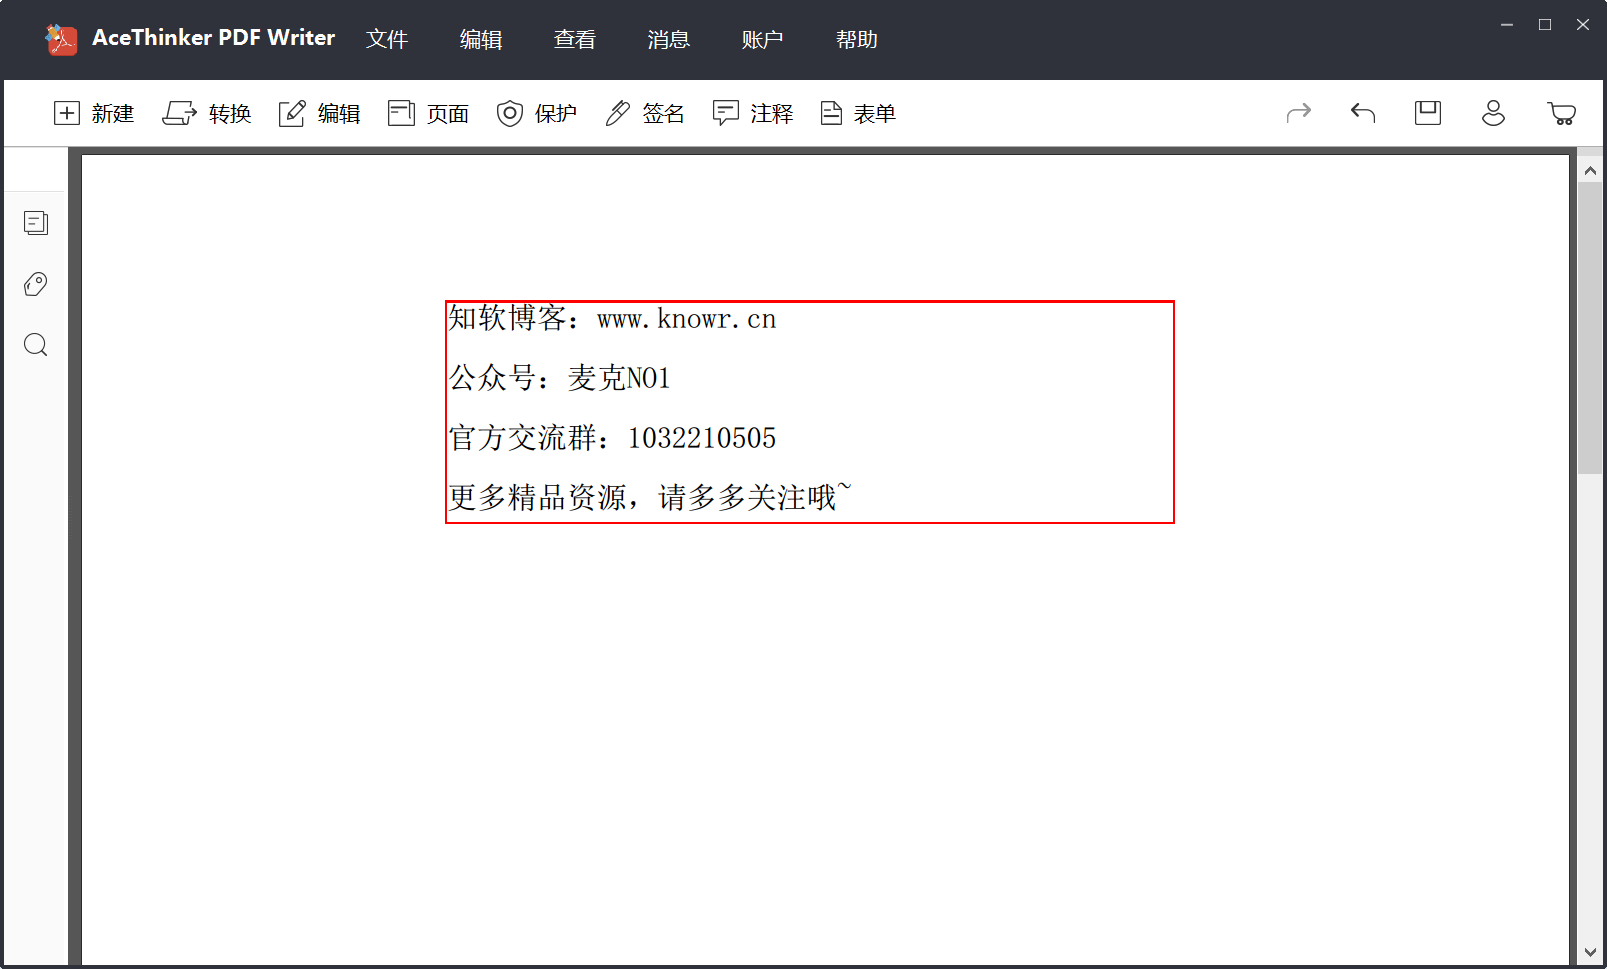This screenshot has width=1607, height=969.
Task: Open the 页面 (Page) toolbar tool
Action: 428,113
